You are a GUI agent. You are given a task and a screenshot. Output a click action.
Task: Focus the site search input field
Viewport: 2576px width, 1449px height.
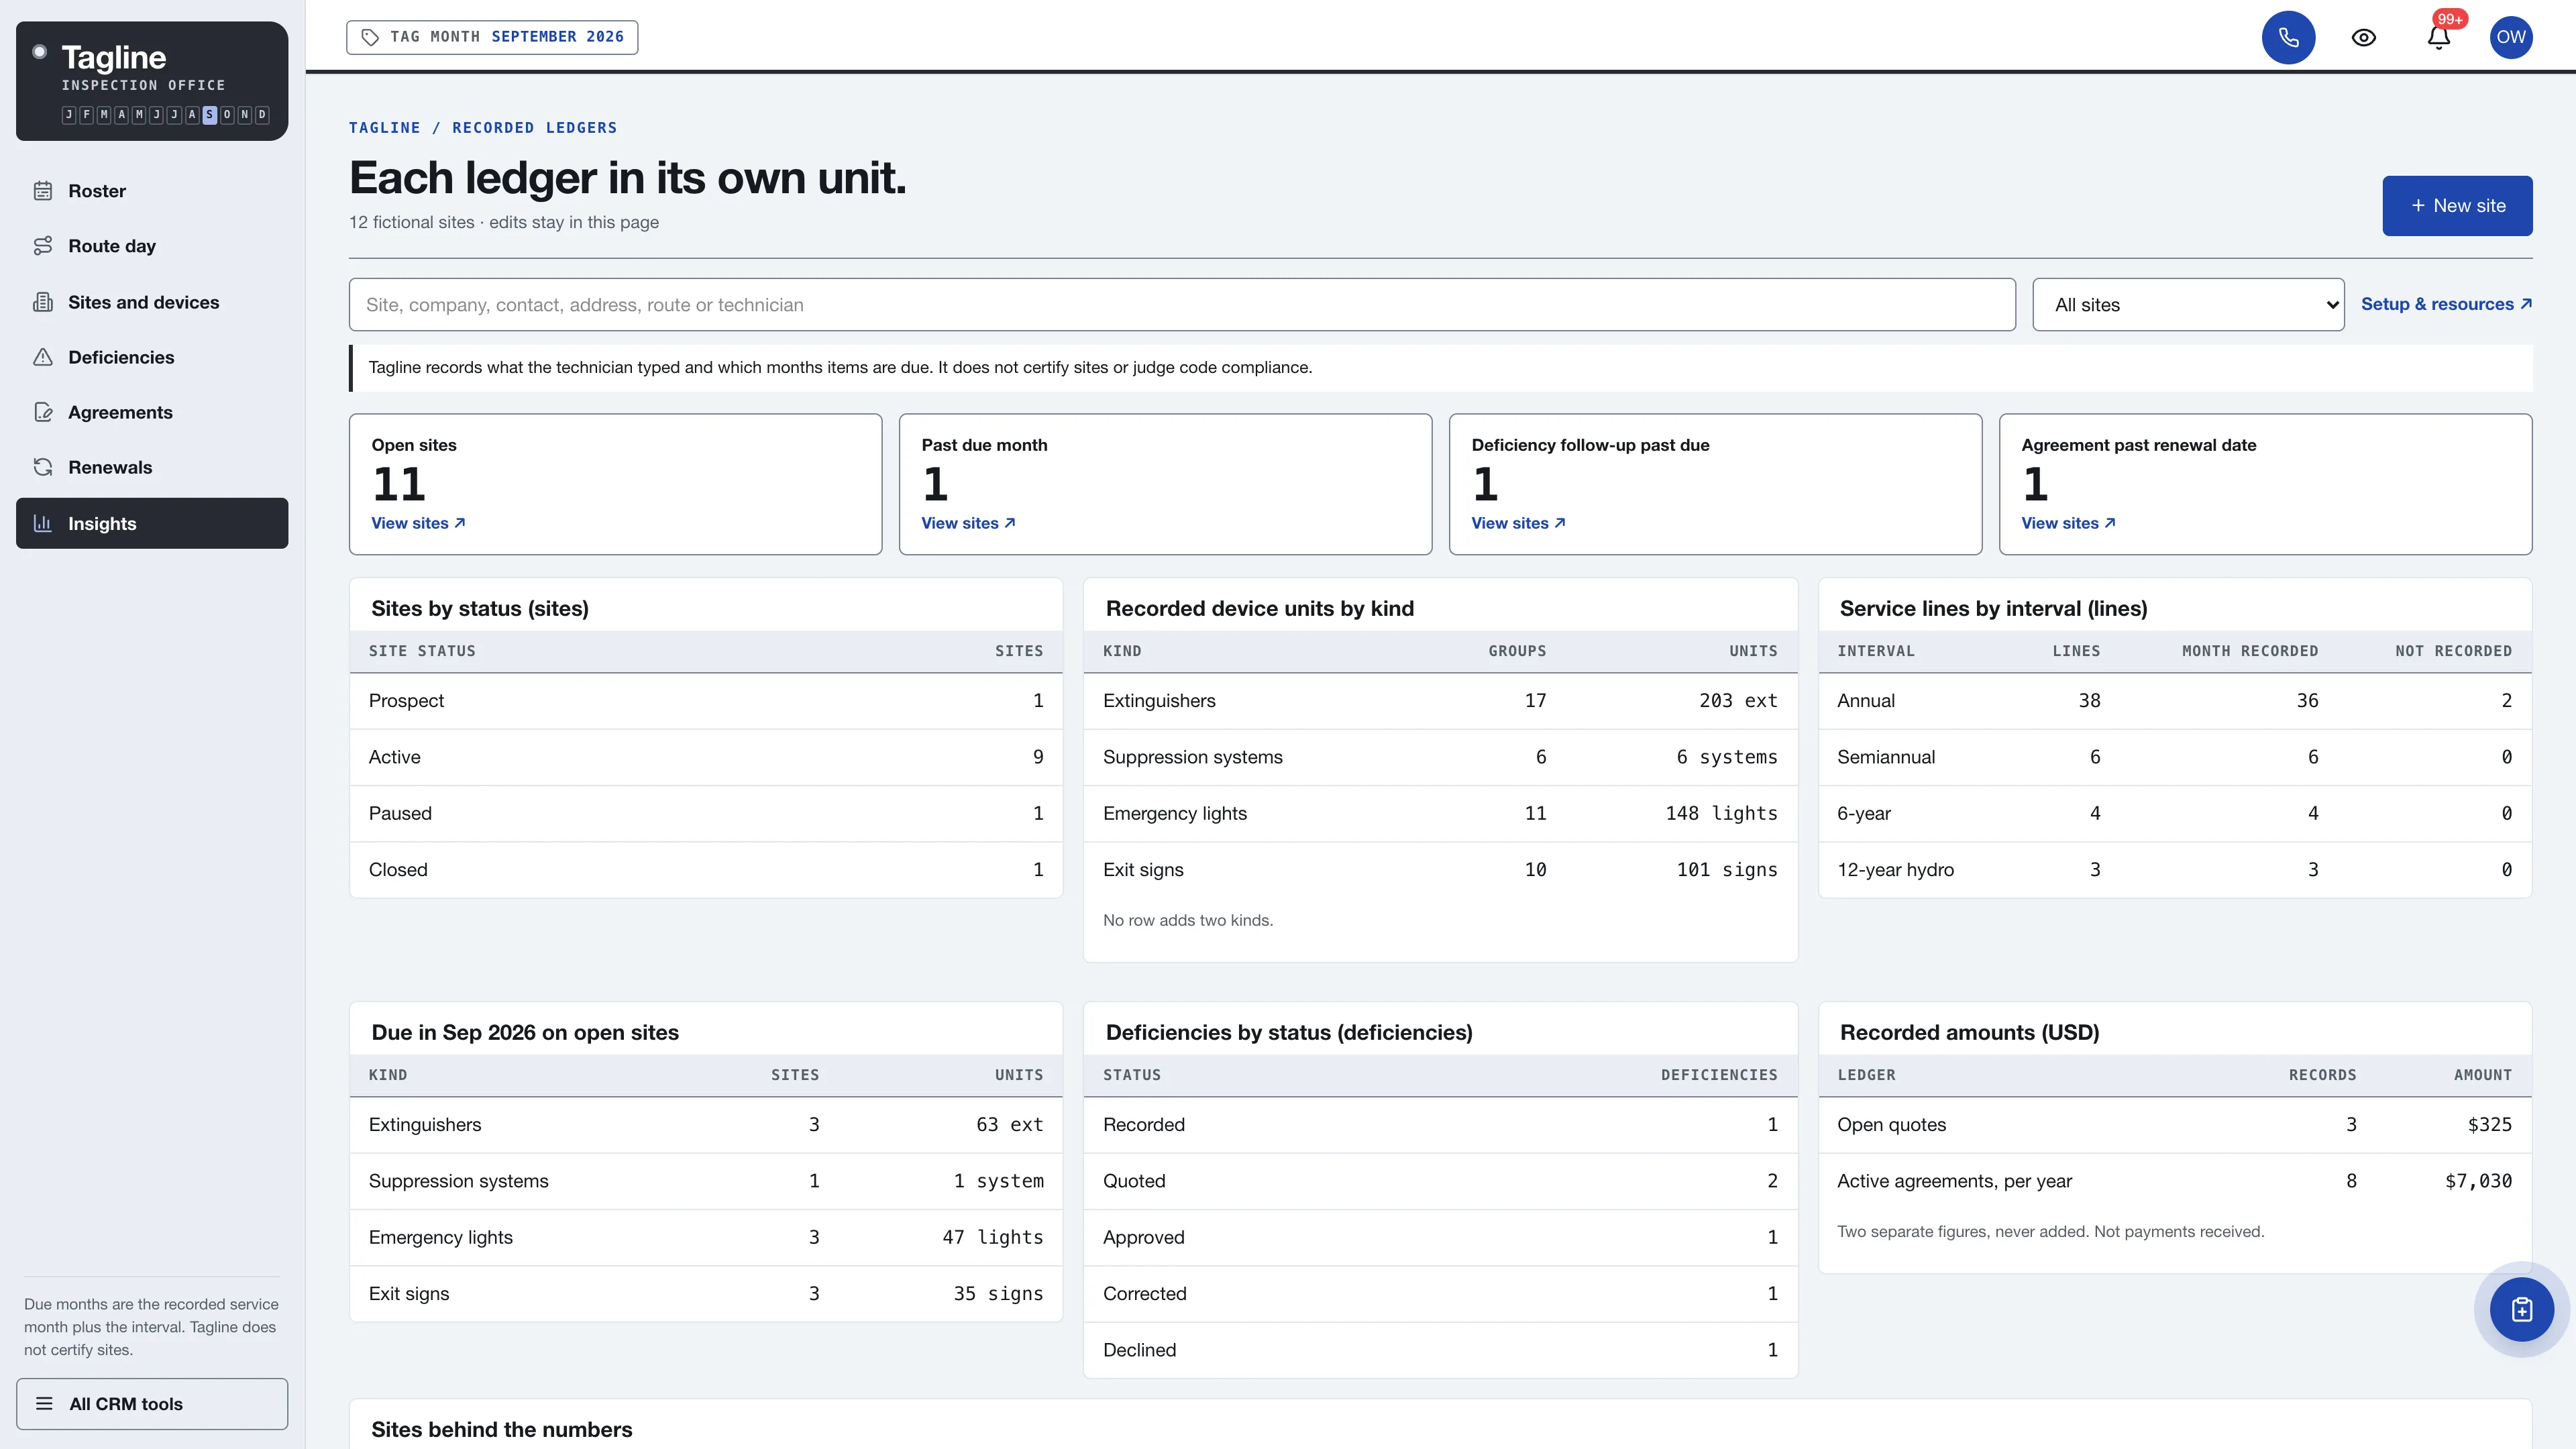click(x=1182, y=304)
